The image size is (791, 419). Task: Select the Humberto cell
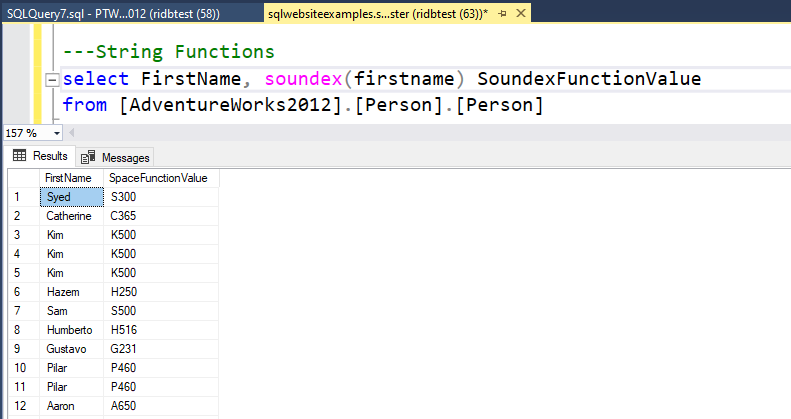[72, 330]
